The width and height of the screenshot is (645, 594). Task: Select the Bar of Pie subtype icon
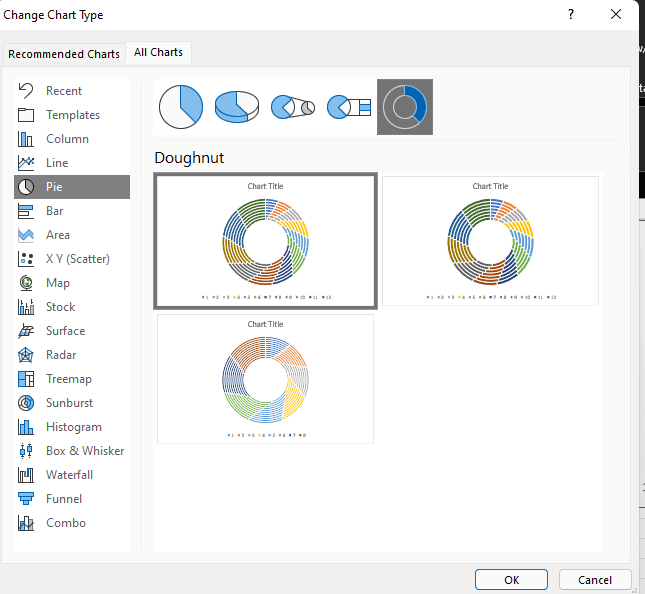[x=349, y=106]
